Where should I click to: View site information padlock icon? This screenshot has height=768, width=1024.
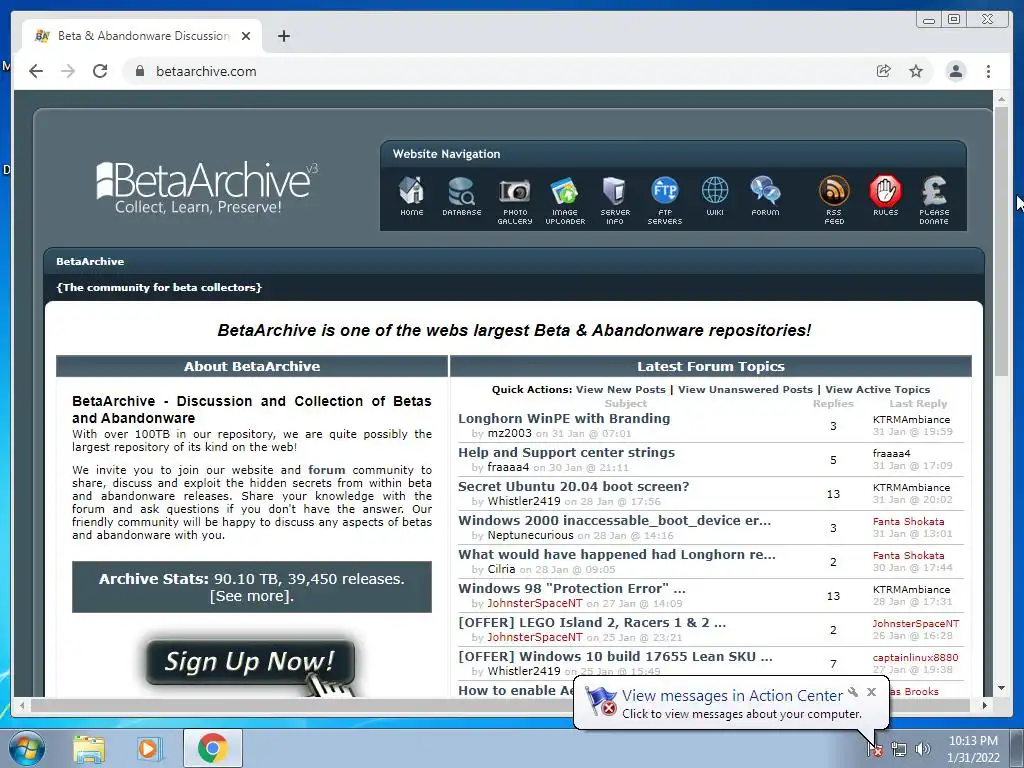[x=139, y=71]
